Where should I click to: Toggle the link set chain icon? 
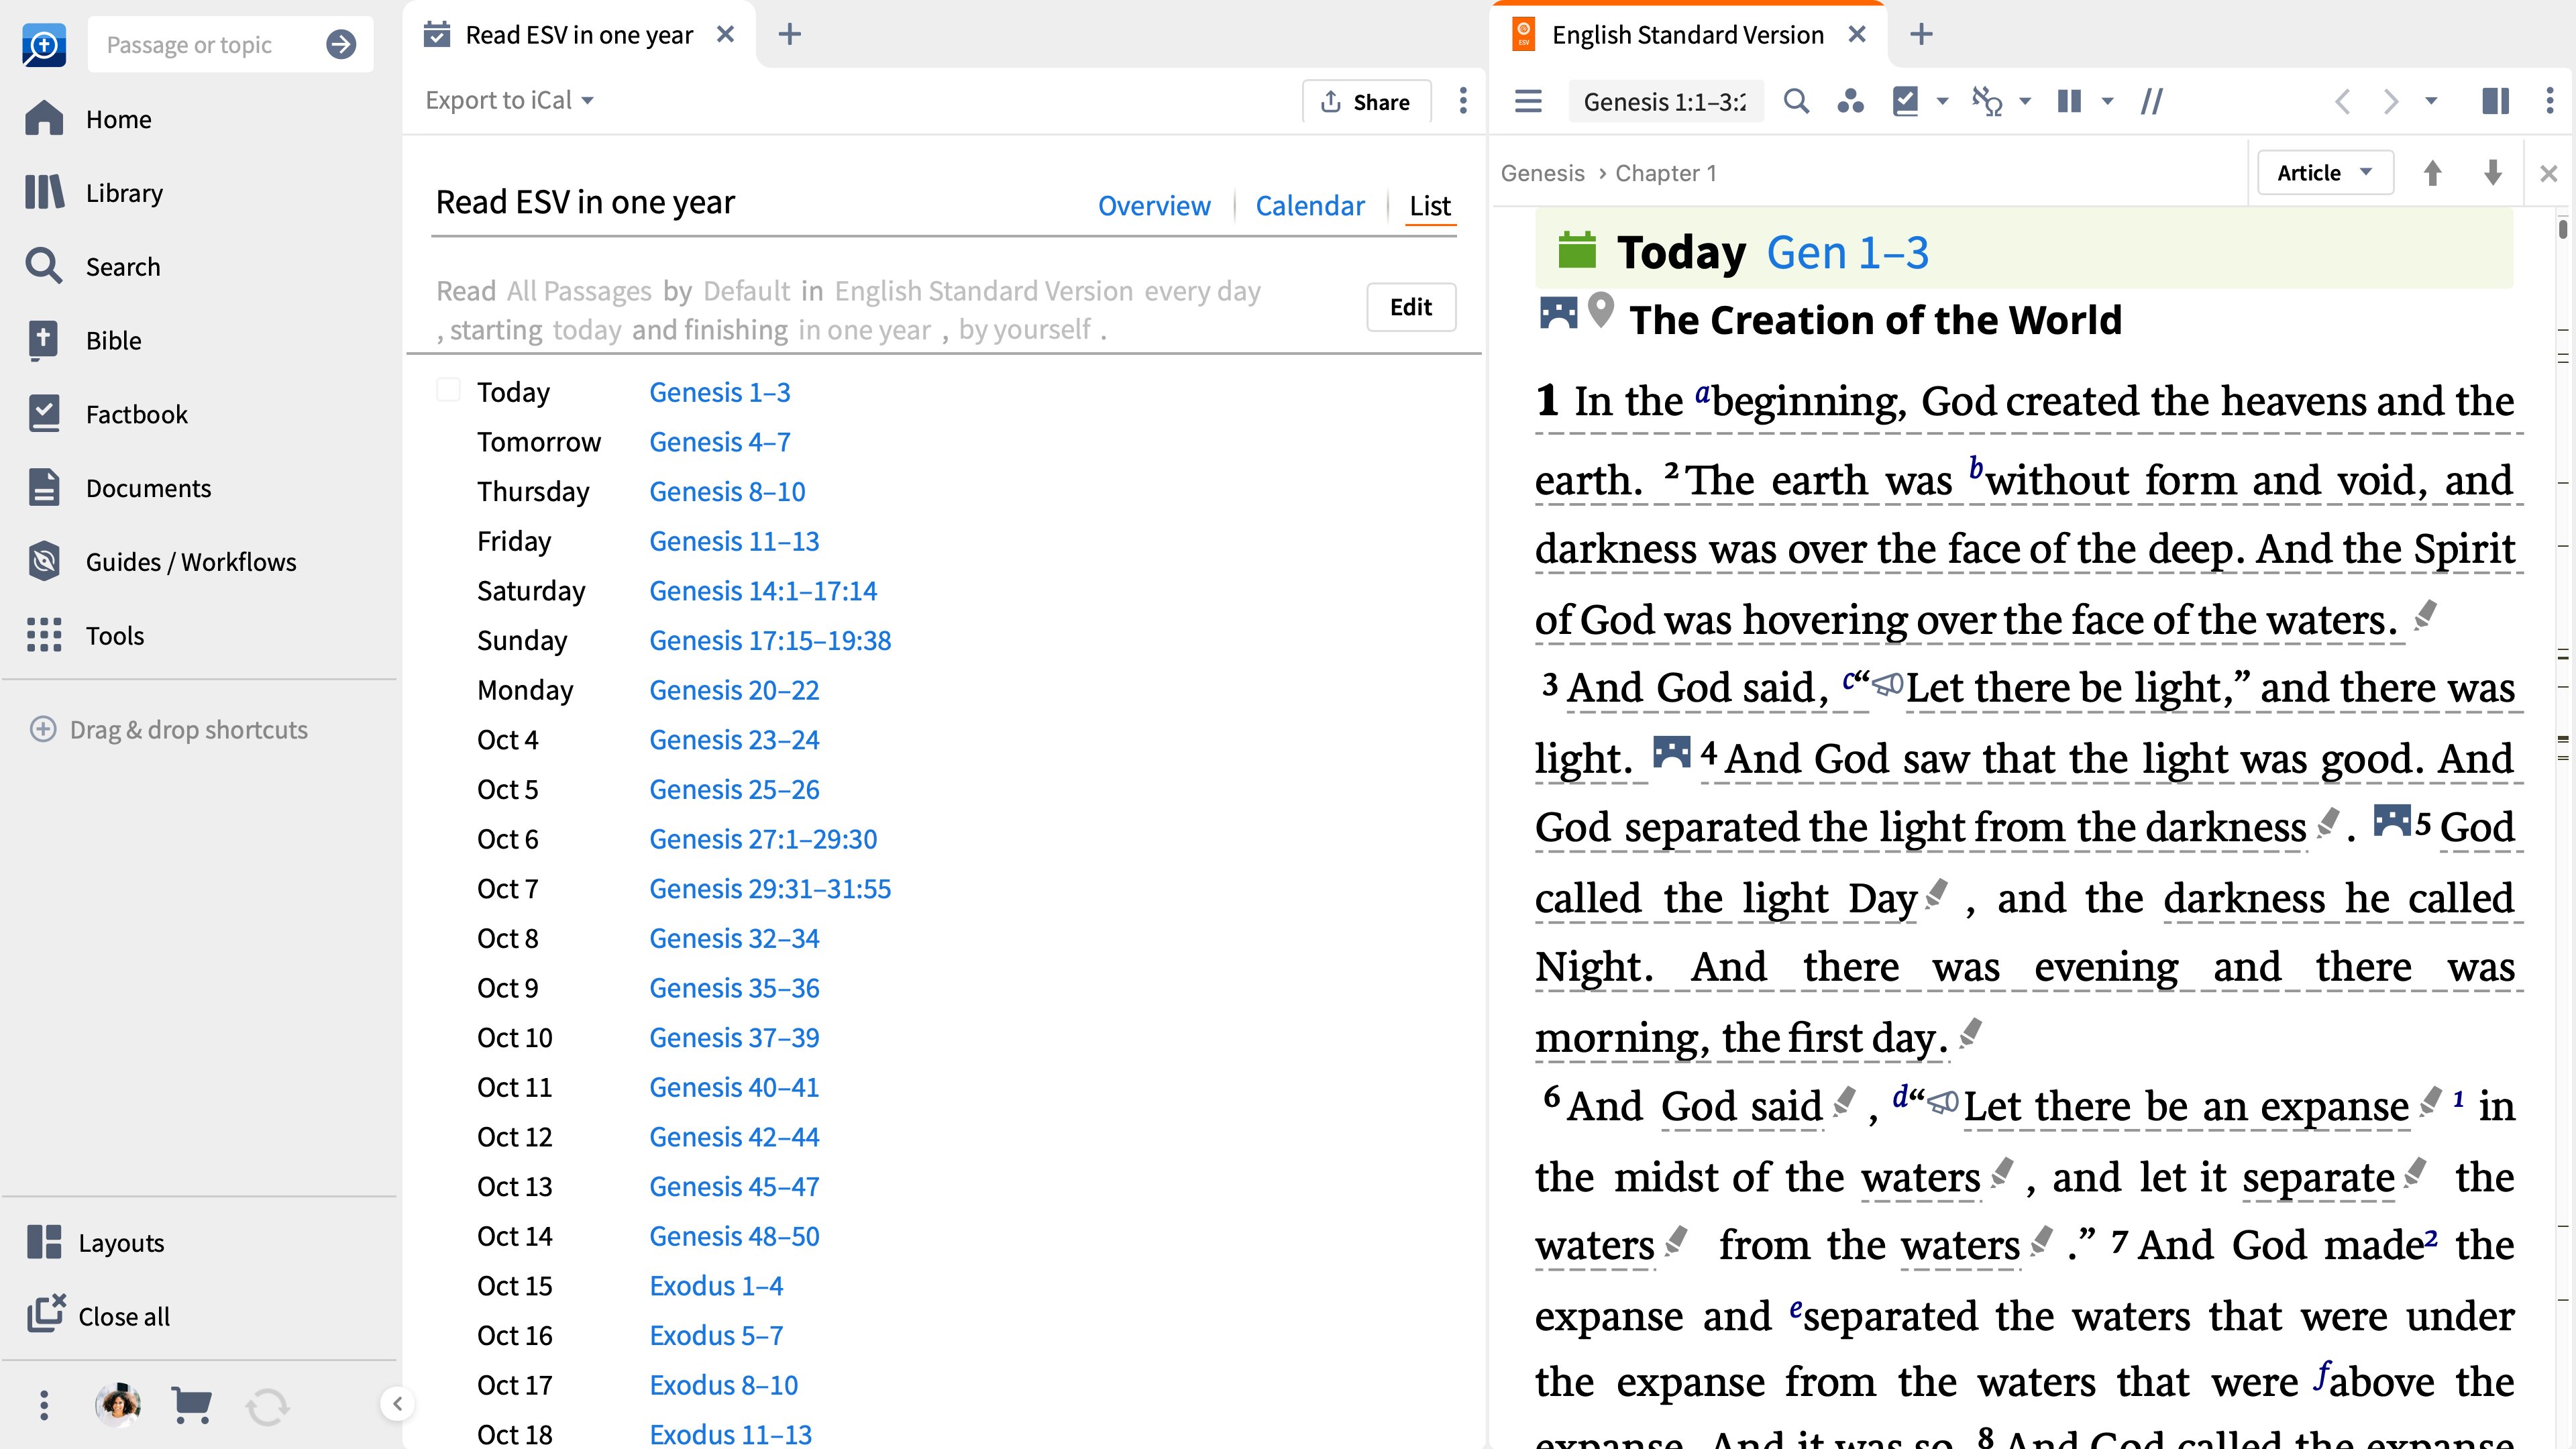click(1987, 101)
